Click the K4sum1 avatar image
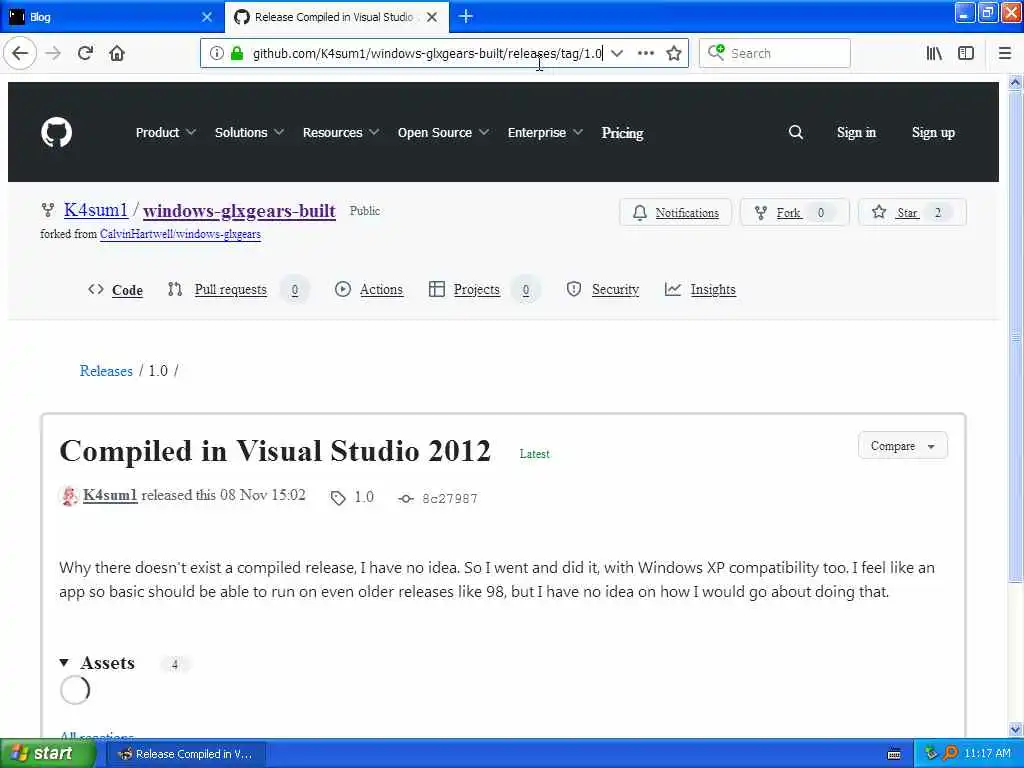The height and width of the screenshot is (768, 1024). [x=69, y=496]
